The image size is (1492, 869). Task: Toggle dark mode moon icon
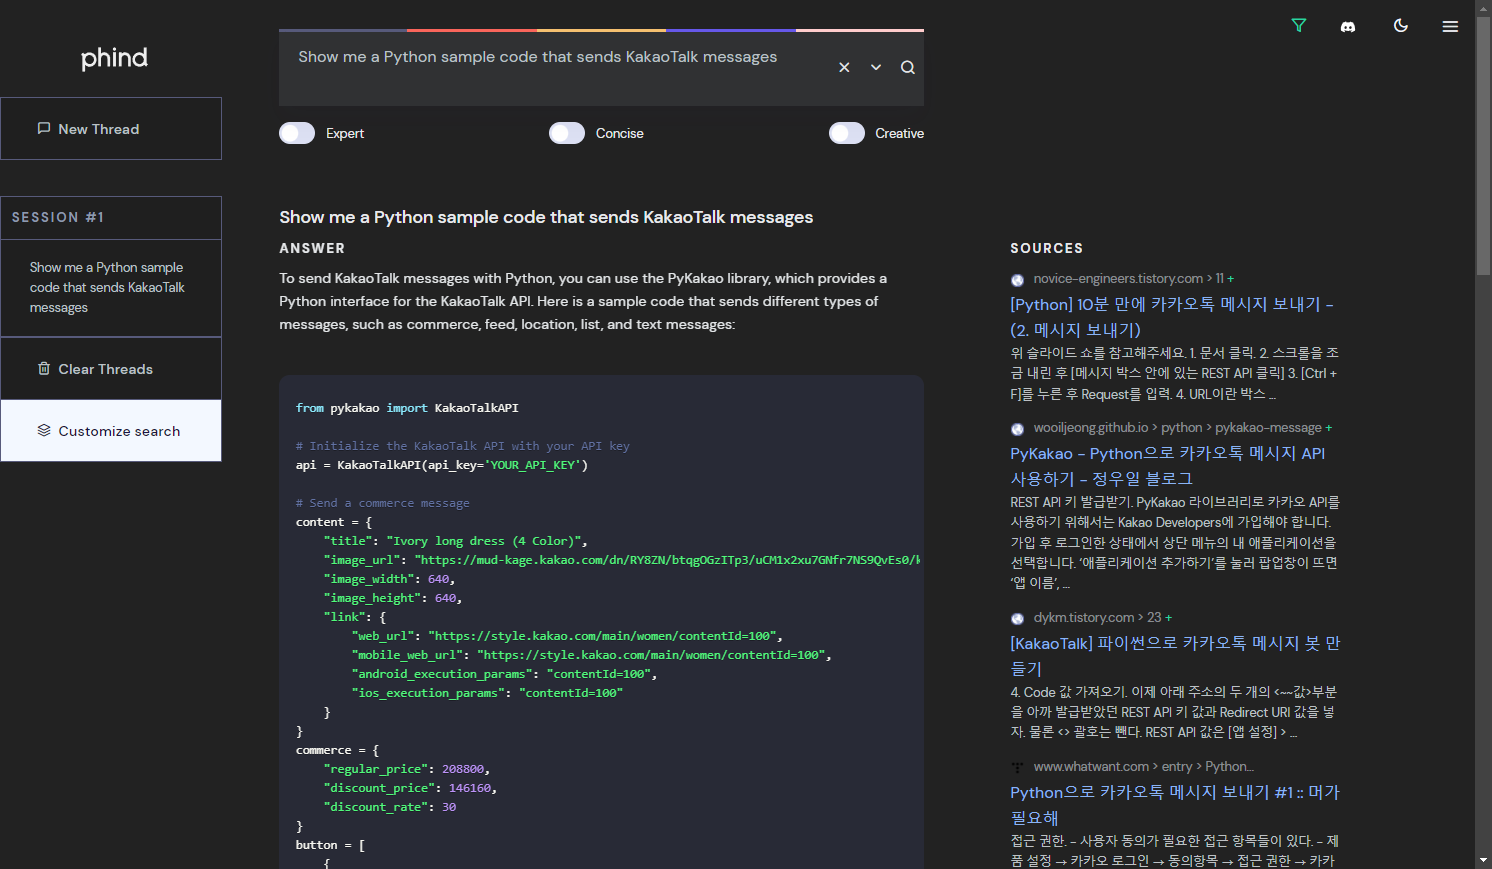tap(1401, 26)
